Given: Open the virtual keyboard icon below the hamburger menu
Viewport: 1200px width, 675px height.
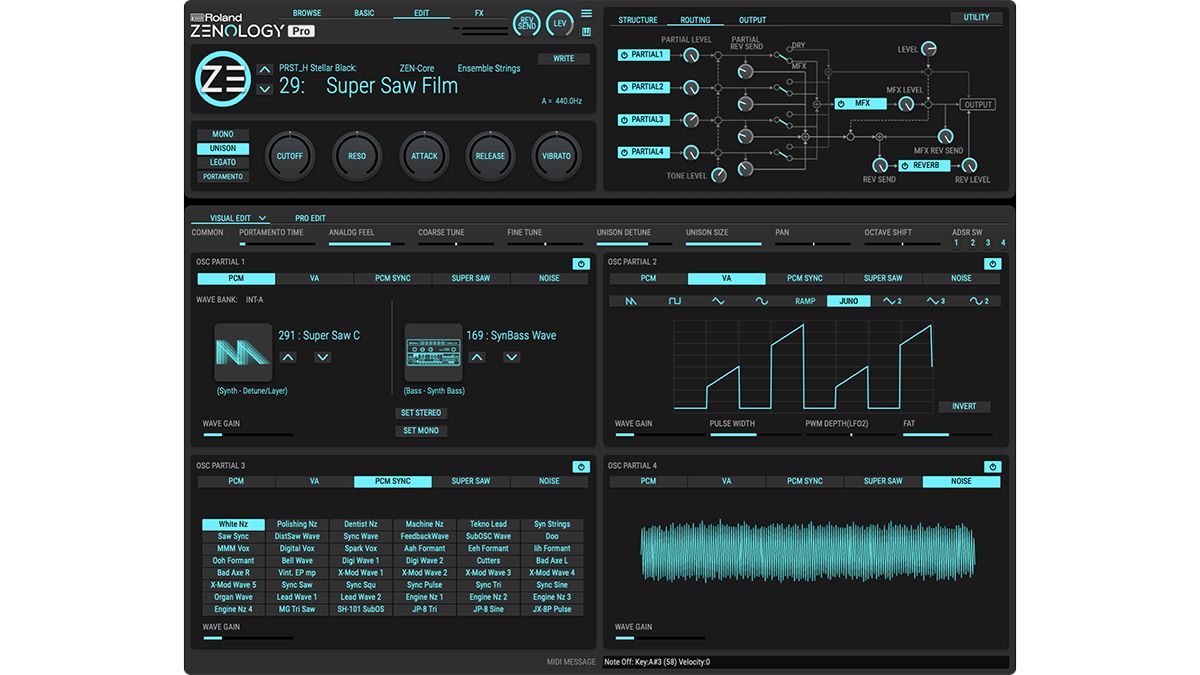Looking at the screenshot, I should click(x=585, y=32).
